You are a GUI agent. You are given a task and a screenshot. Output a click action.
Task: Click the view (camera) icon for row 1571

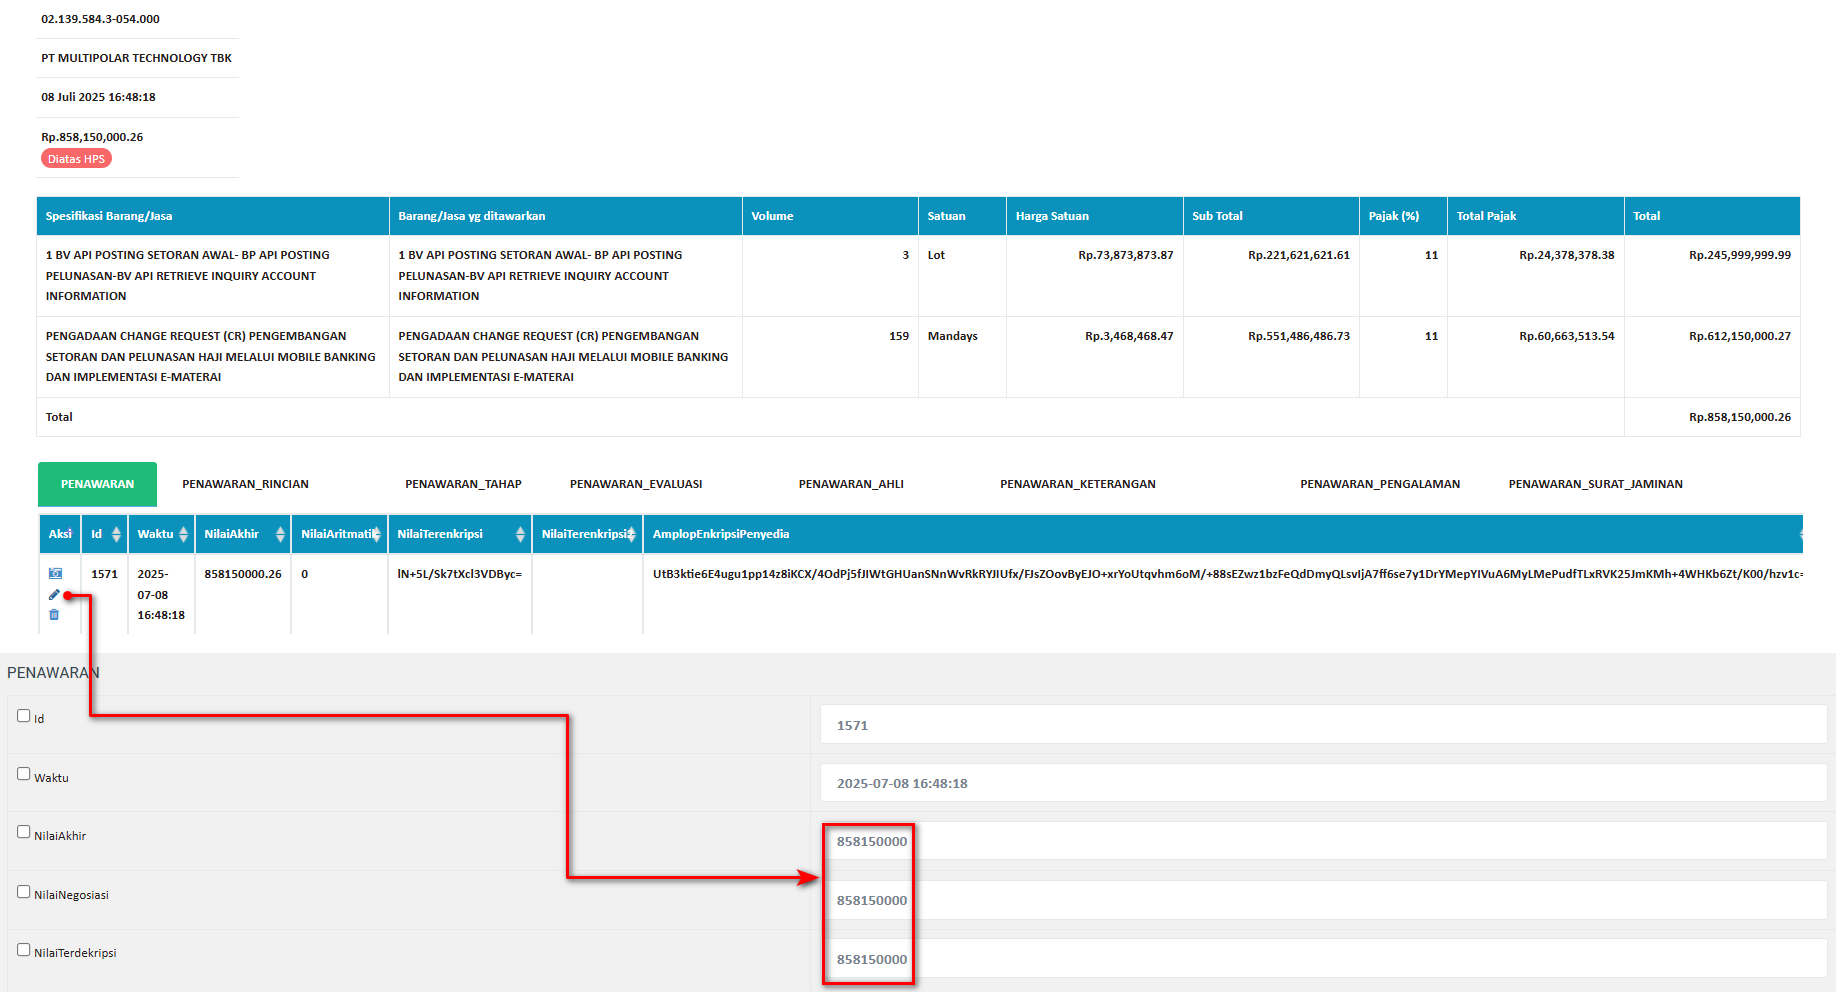coord(55,574)
